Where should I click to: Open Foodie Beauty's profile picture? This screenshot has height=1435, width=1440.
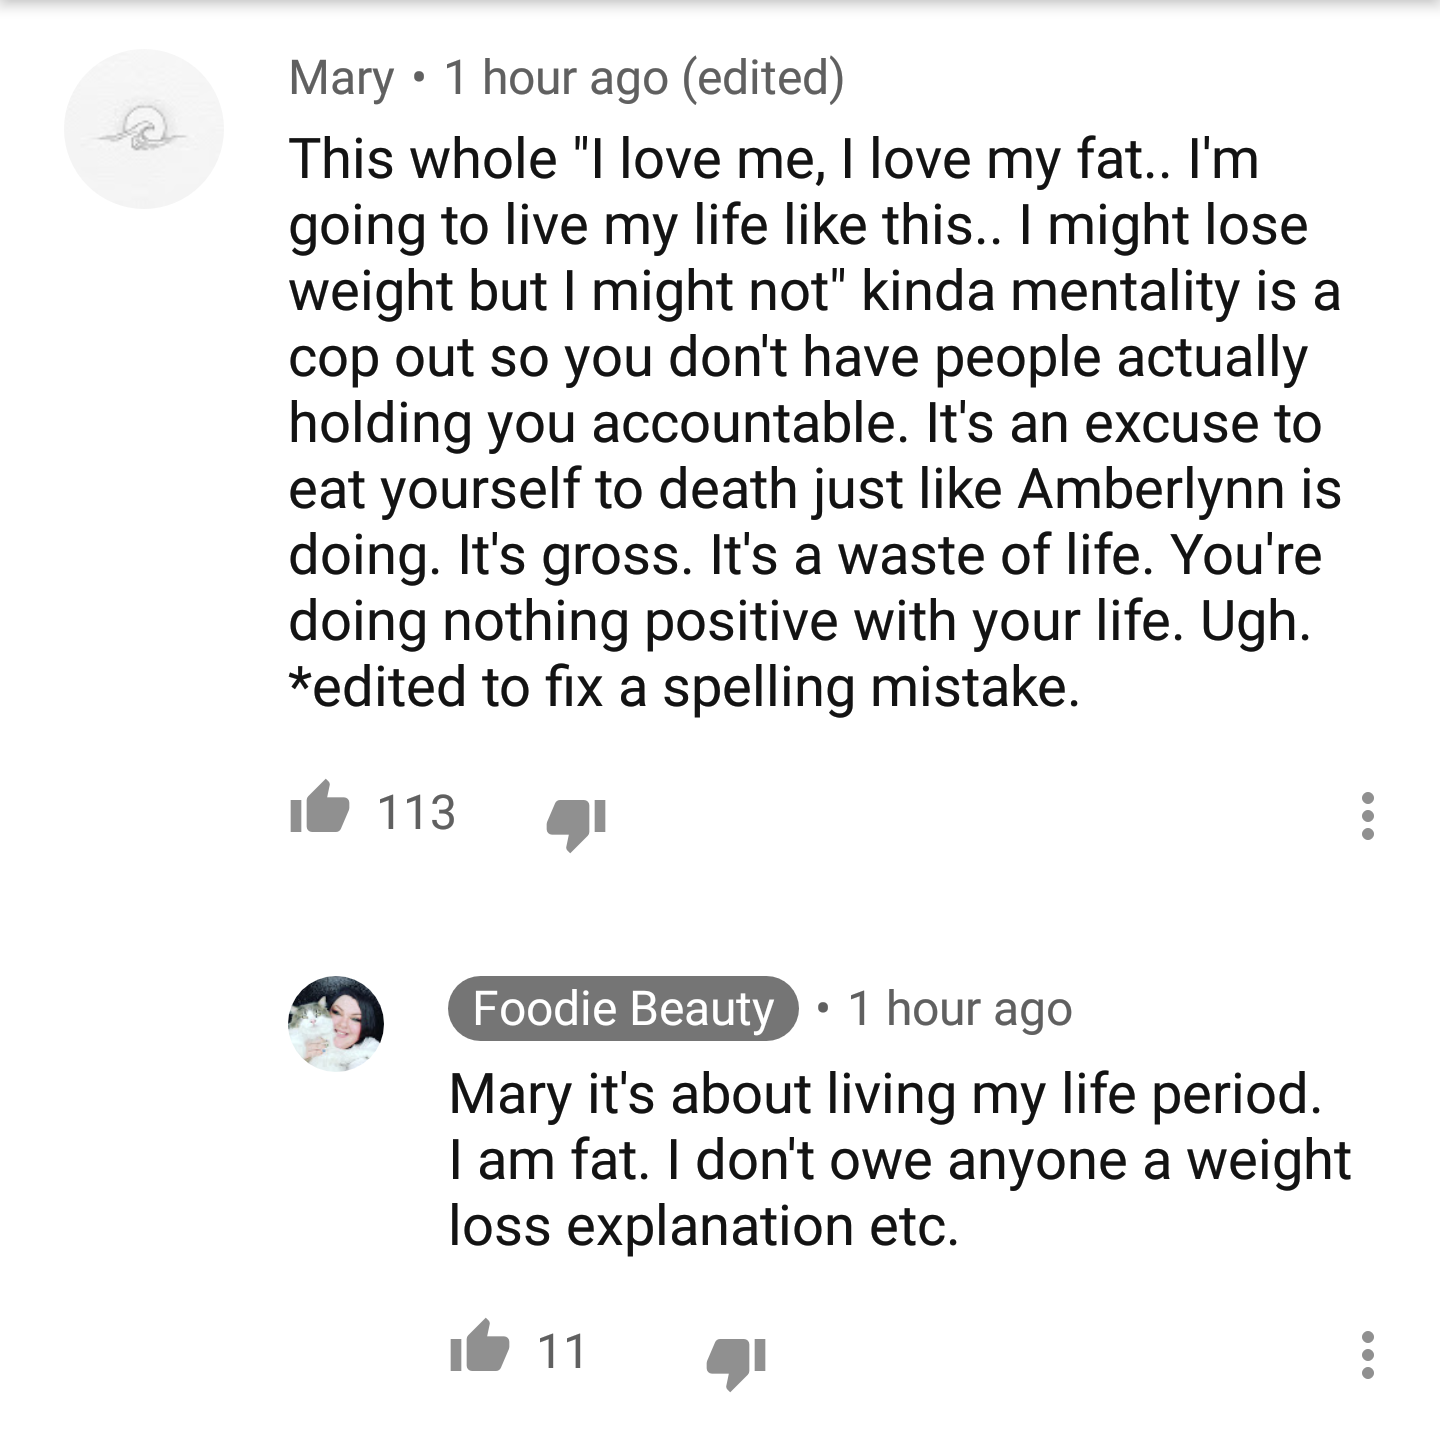coord(336,1023)
